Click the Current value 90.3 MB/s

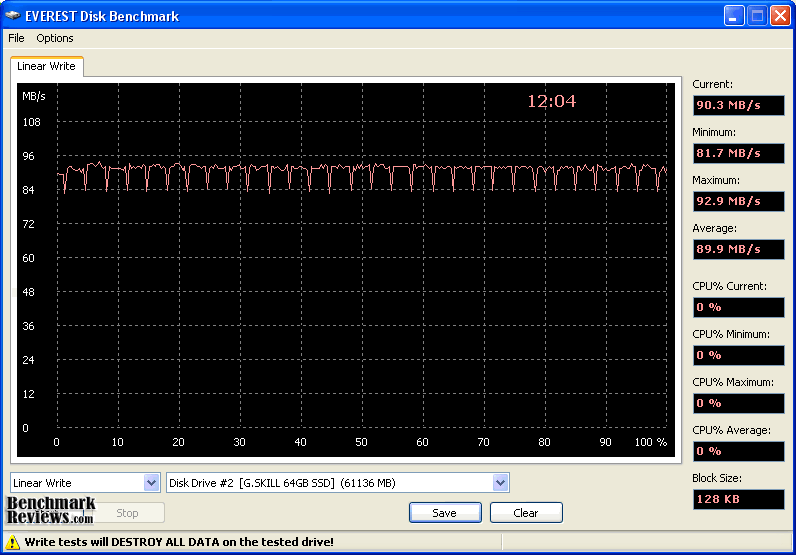pyautogui.click(x=738, y=105)
